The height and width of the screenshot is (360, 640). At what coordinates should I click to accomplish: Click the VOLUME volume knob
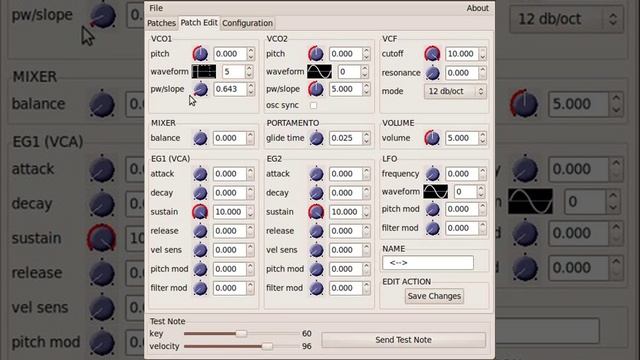coord(432,138)
